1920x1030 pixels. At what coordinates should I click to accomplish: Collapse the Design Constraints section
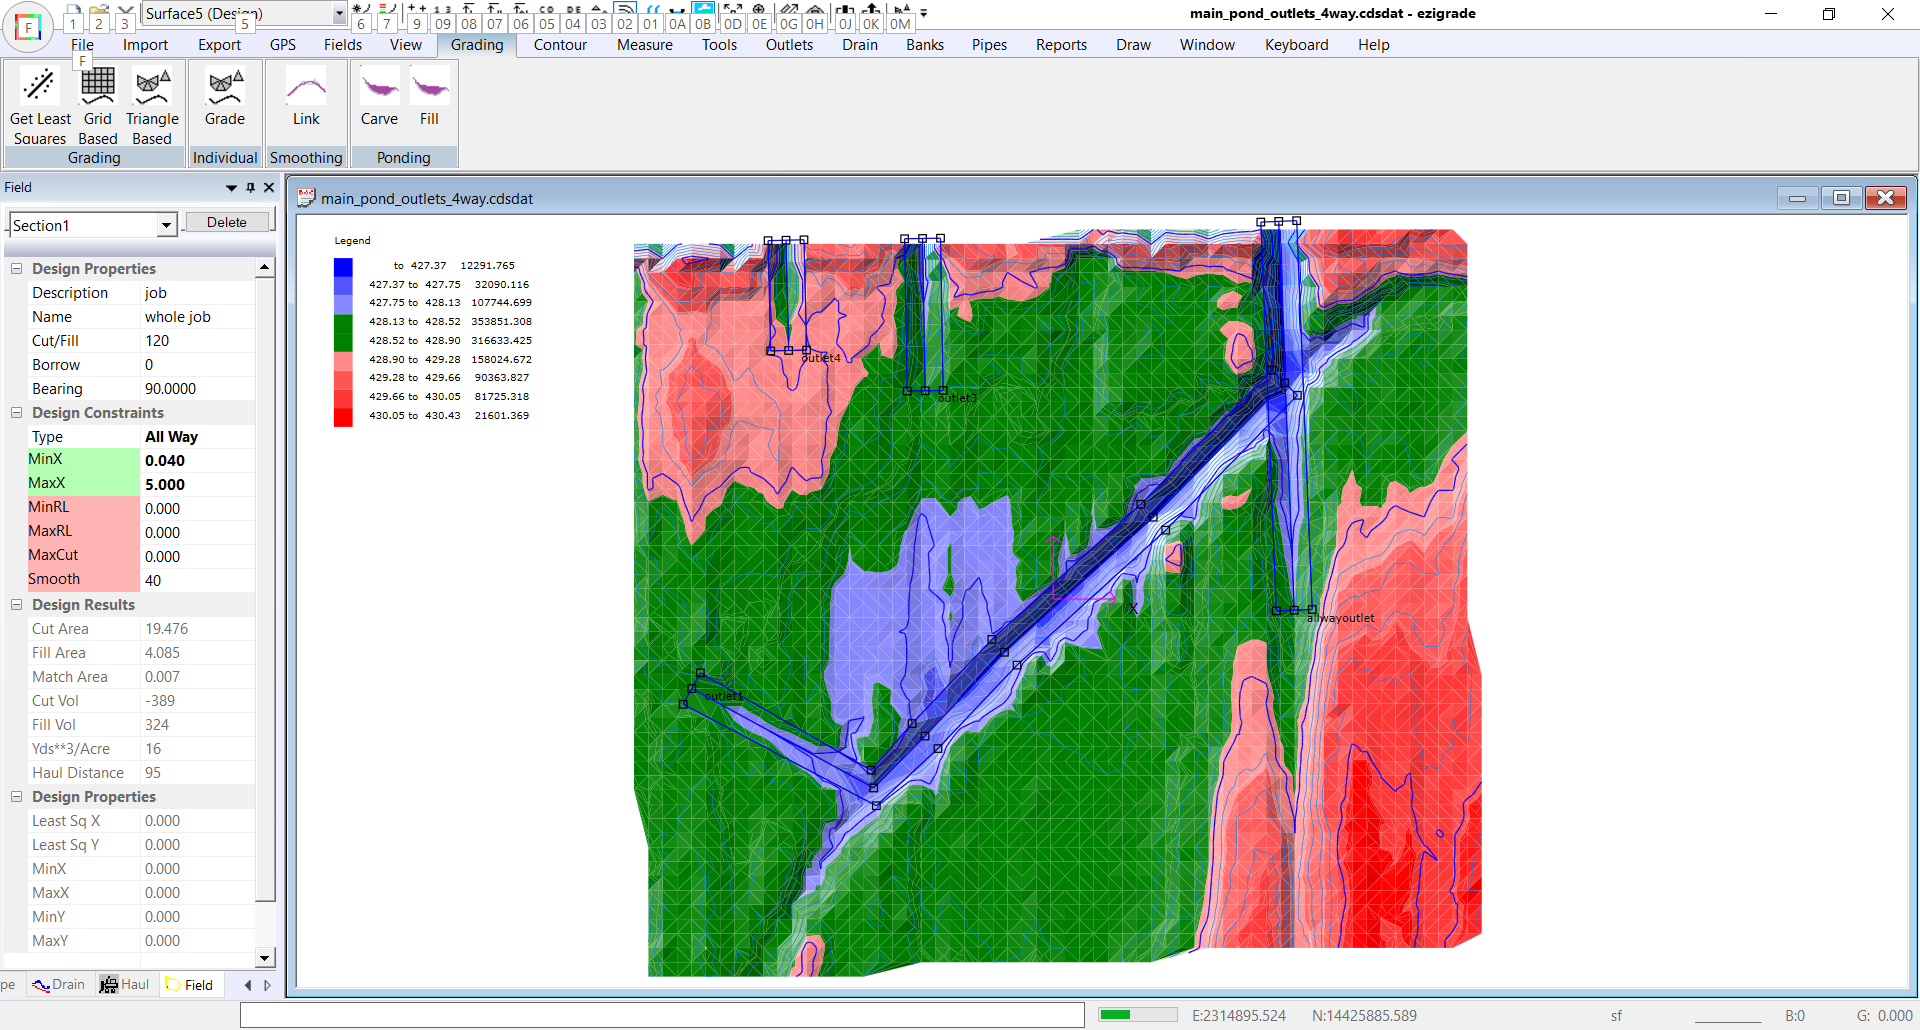(x=17, y=413)
